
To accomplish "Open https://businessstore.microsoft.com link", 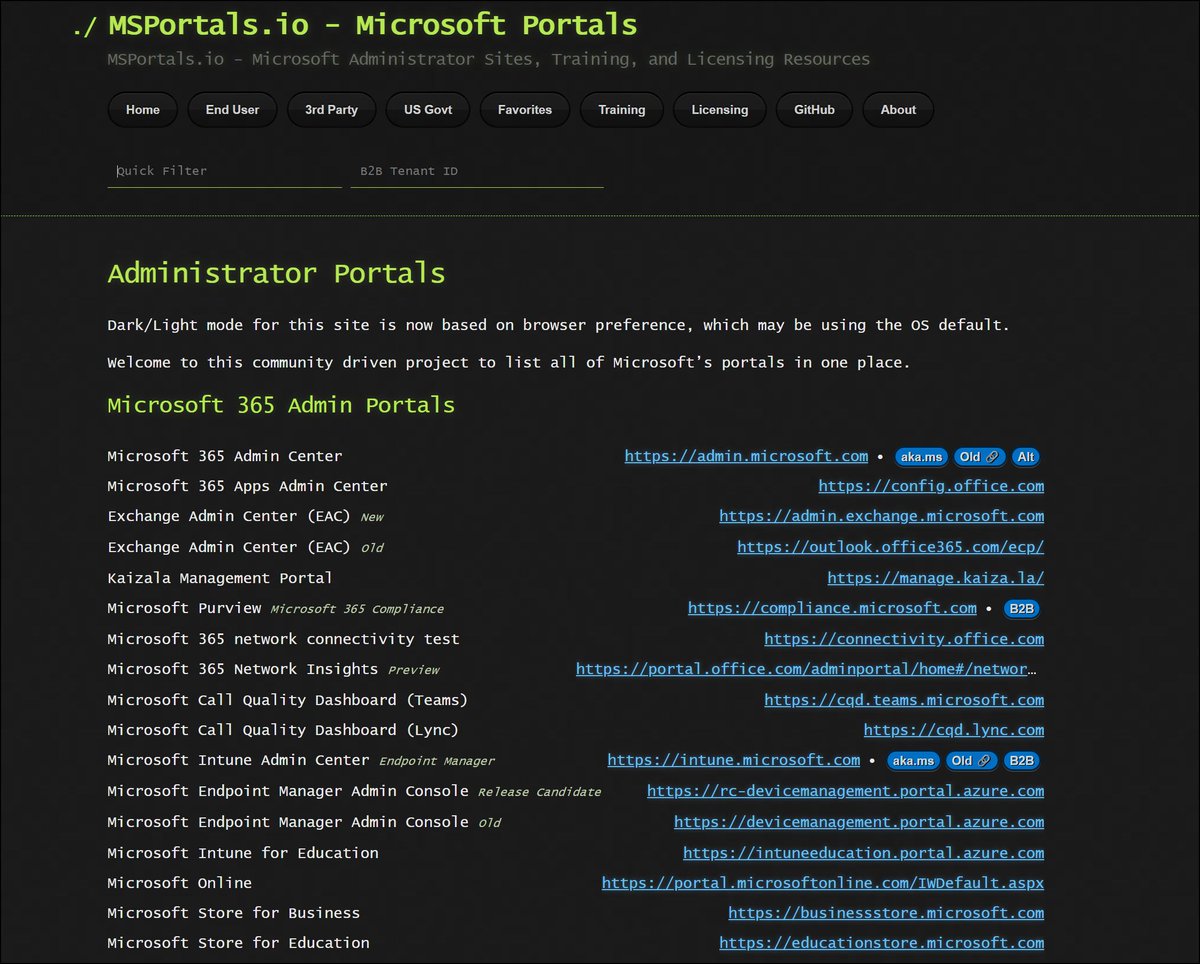I will pyautogui.click(x=886, y=913).
